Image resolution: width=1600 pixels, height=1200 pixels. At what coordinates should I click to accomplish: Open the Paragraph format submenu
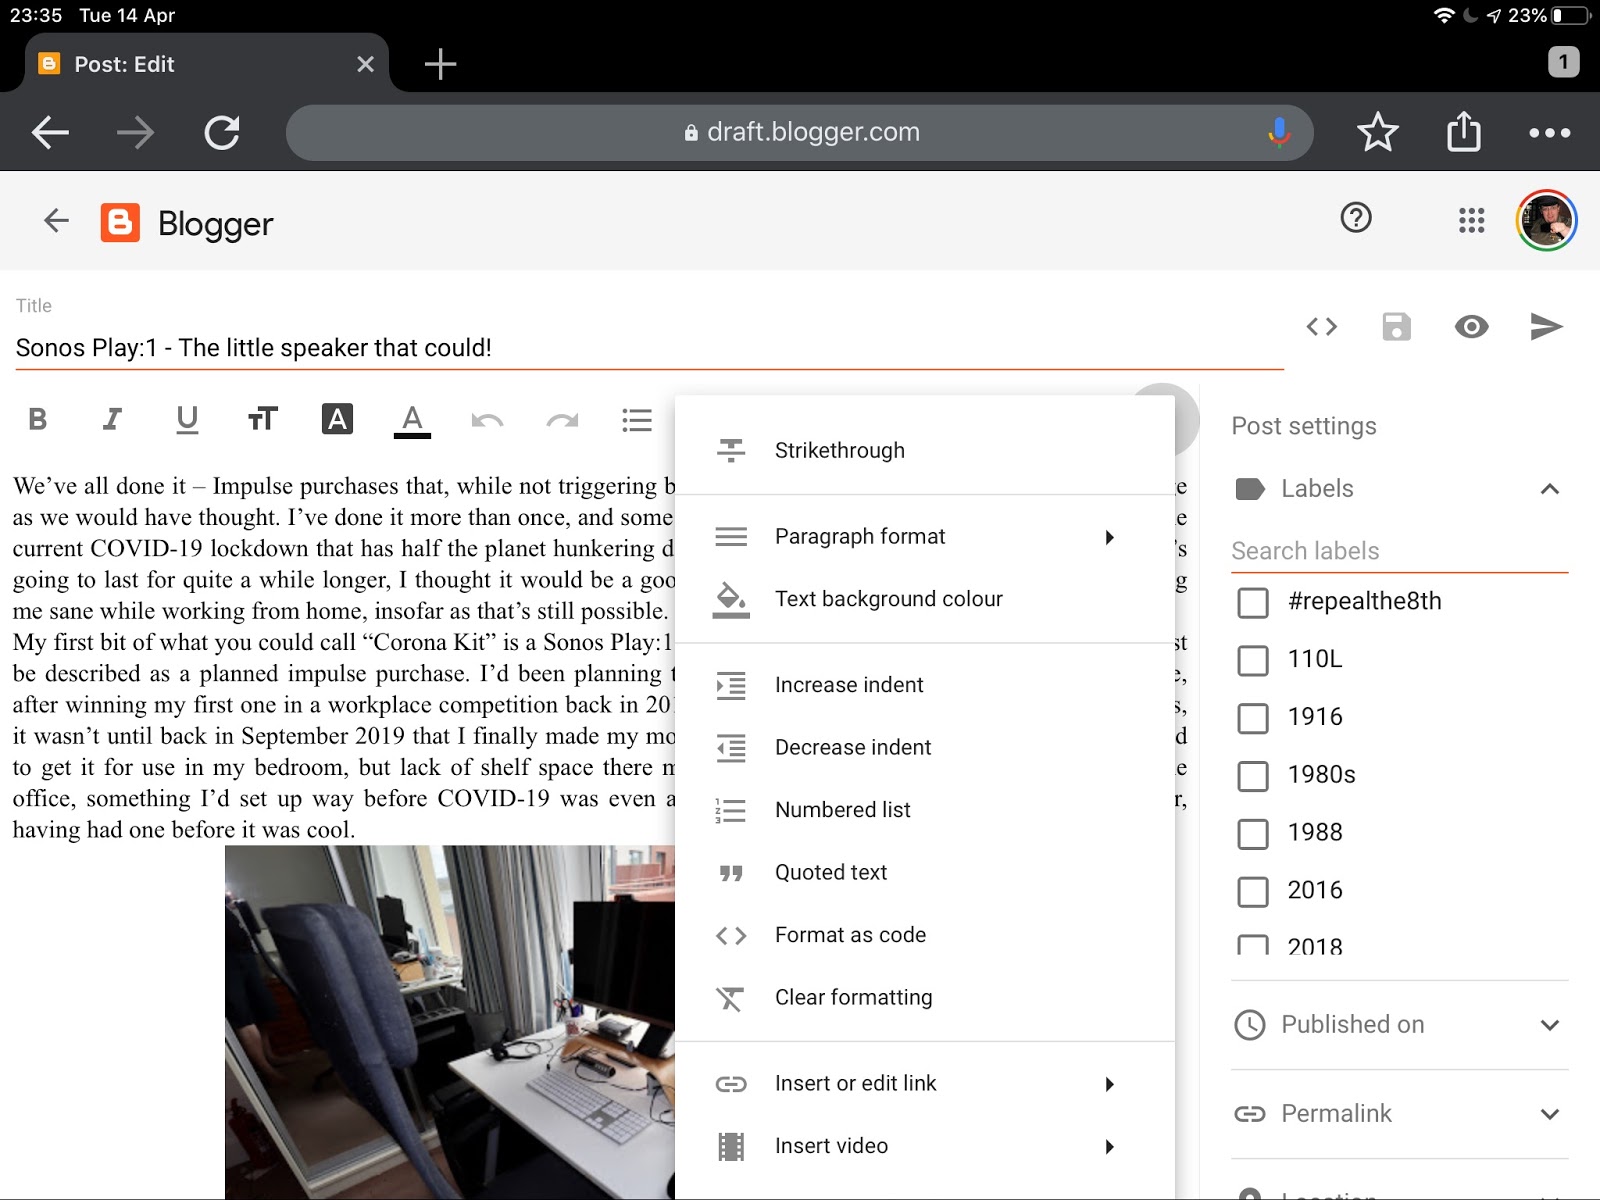click(925, 537)
